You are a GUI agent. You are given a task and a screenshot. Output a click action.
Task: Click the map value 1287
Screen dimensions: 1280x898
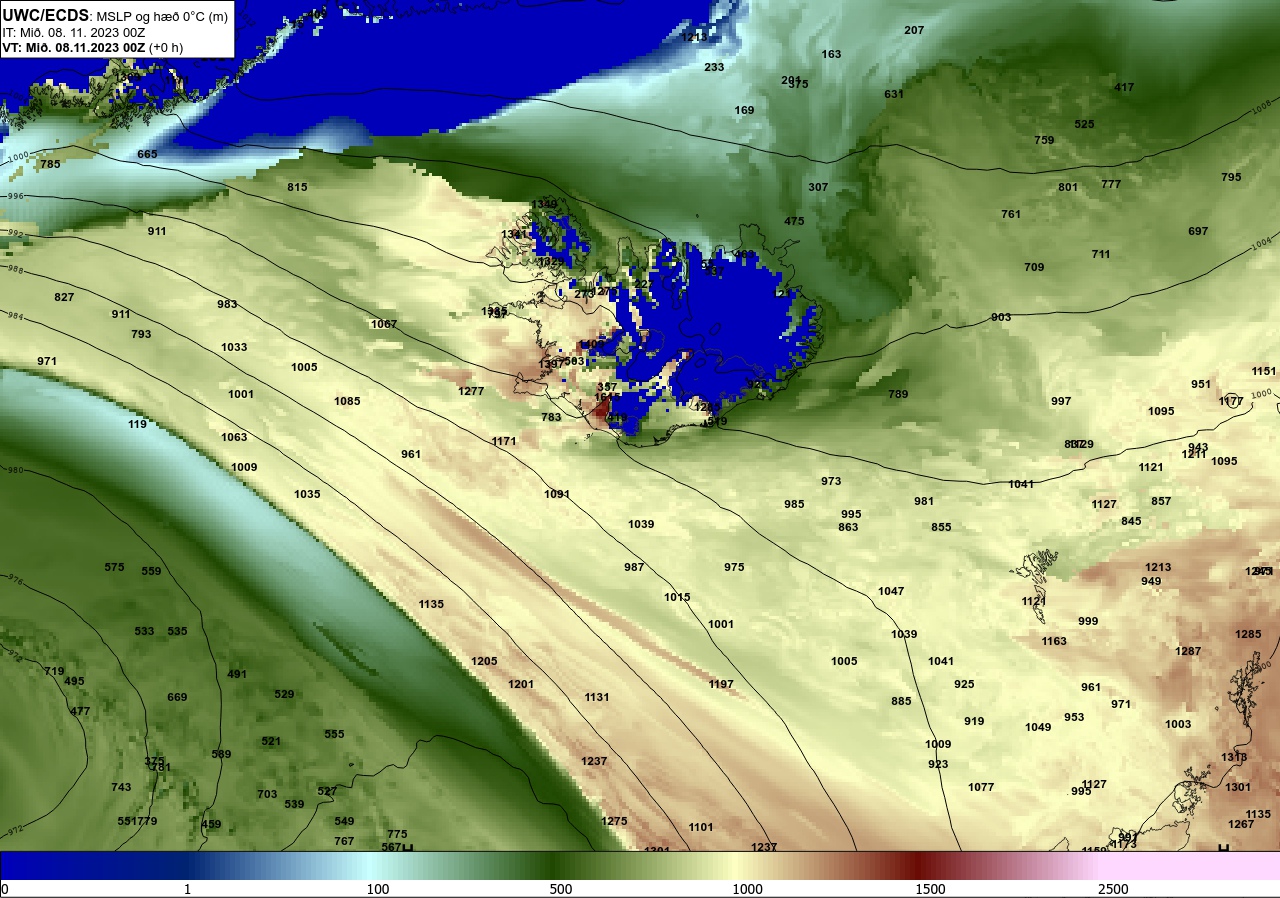[1188, 651]
